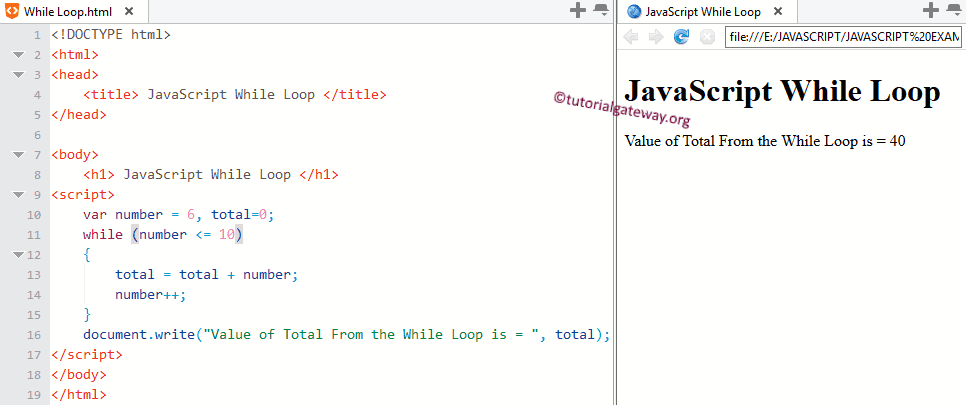Click the closing body tag line

pos(79,375)
